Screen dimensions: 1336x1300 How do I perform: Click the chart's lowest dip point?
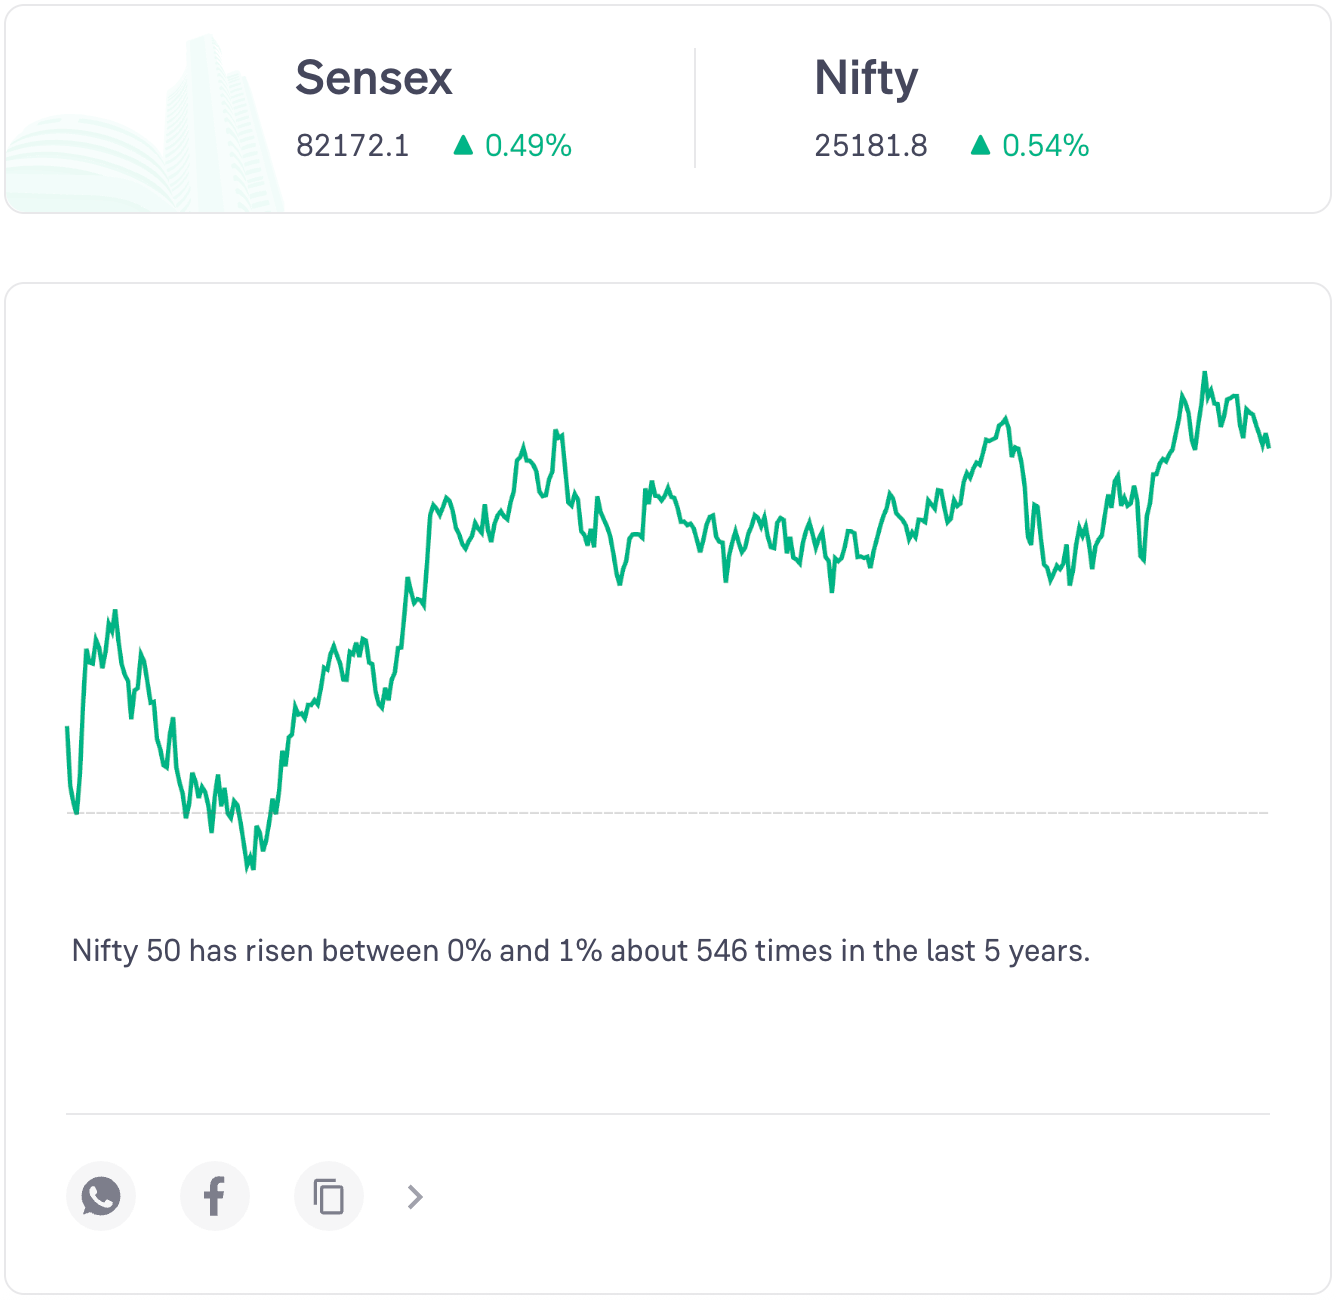coord(247,868)
